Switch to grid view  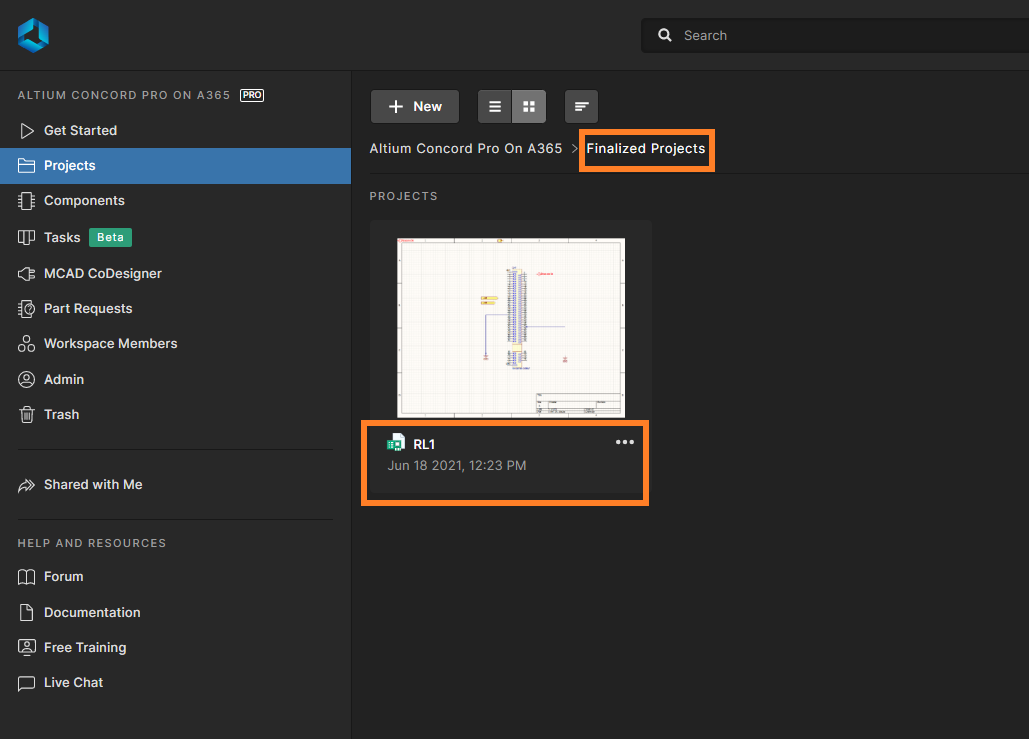(x=528, y=106)
